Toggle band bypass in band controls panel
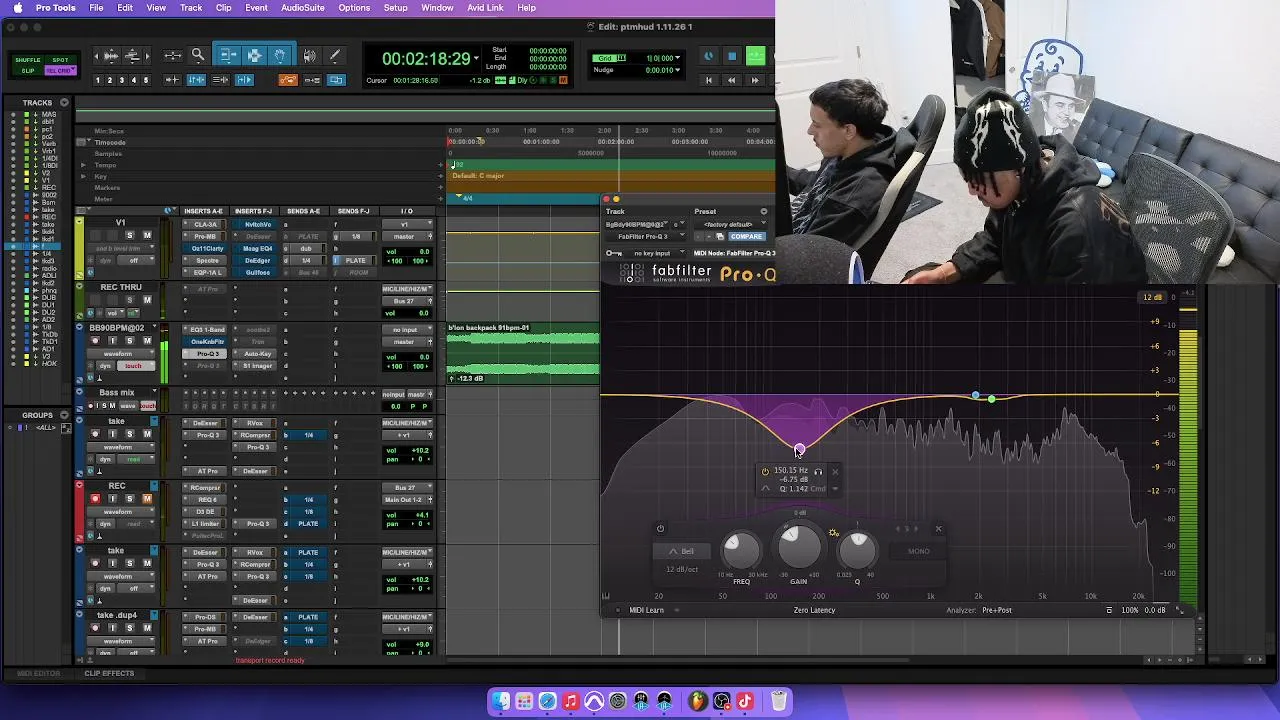 (x=660, y=529)
